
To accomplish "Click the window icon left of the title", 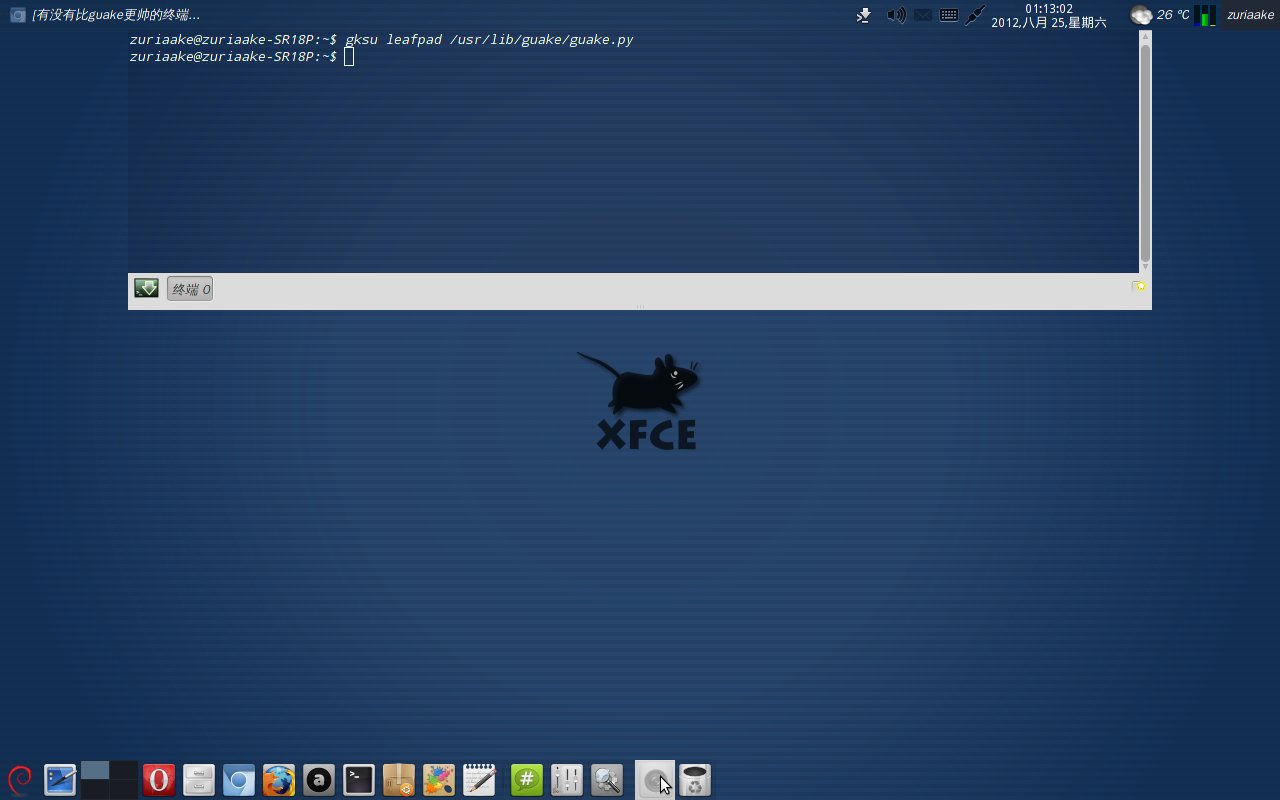I will click(17, 15).
